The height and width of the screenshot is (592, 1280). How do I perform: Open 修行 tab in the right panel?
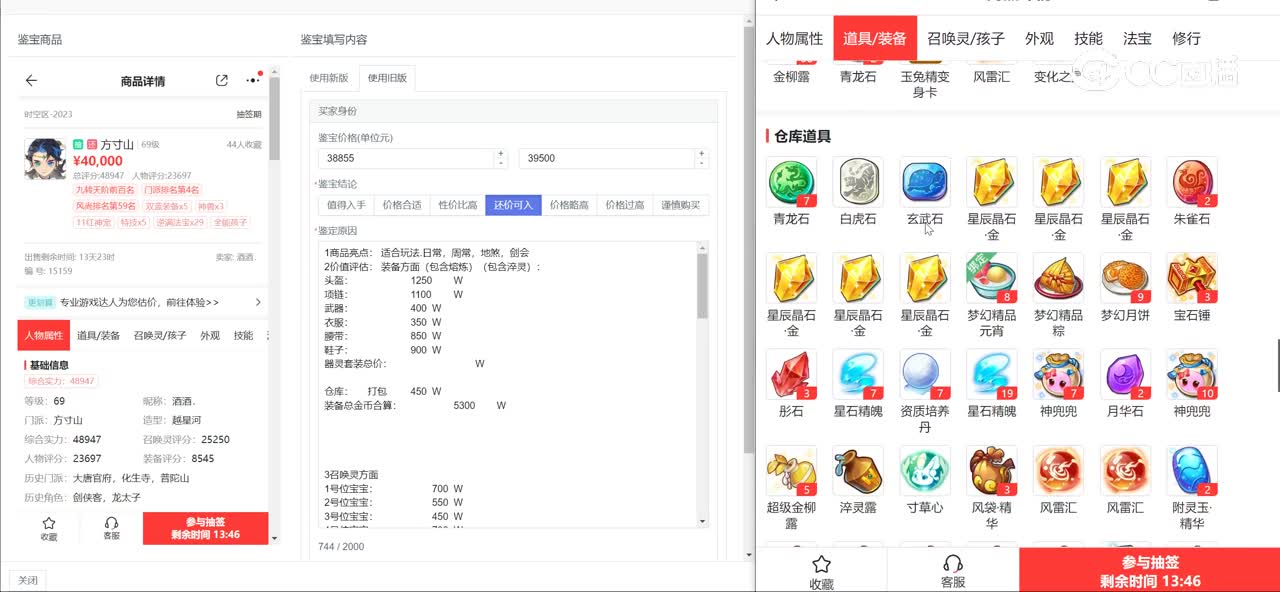1186,39
